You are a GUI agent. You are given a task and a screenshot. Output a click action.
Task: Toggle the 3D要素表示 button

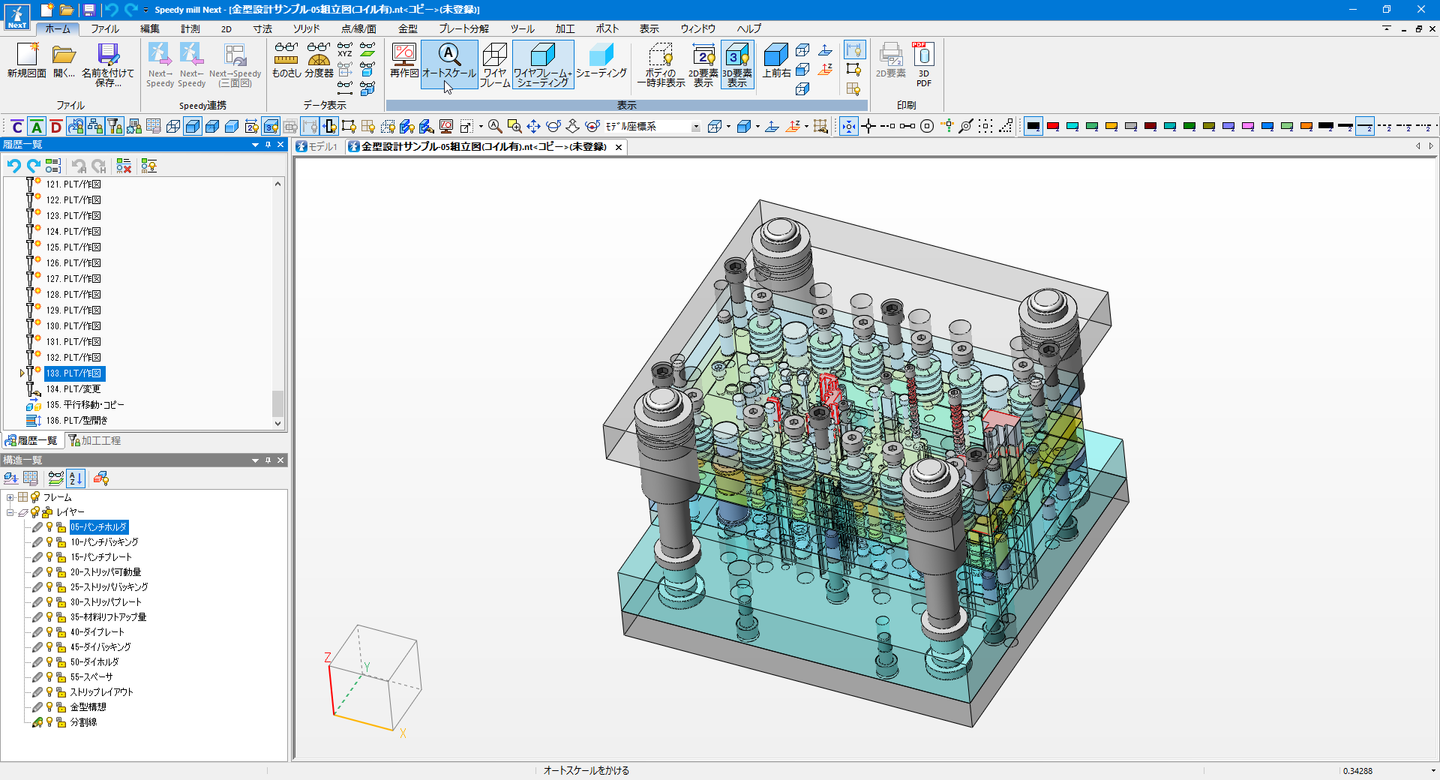[737, 63]
